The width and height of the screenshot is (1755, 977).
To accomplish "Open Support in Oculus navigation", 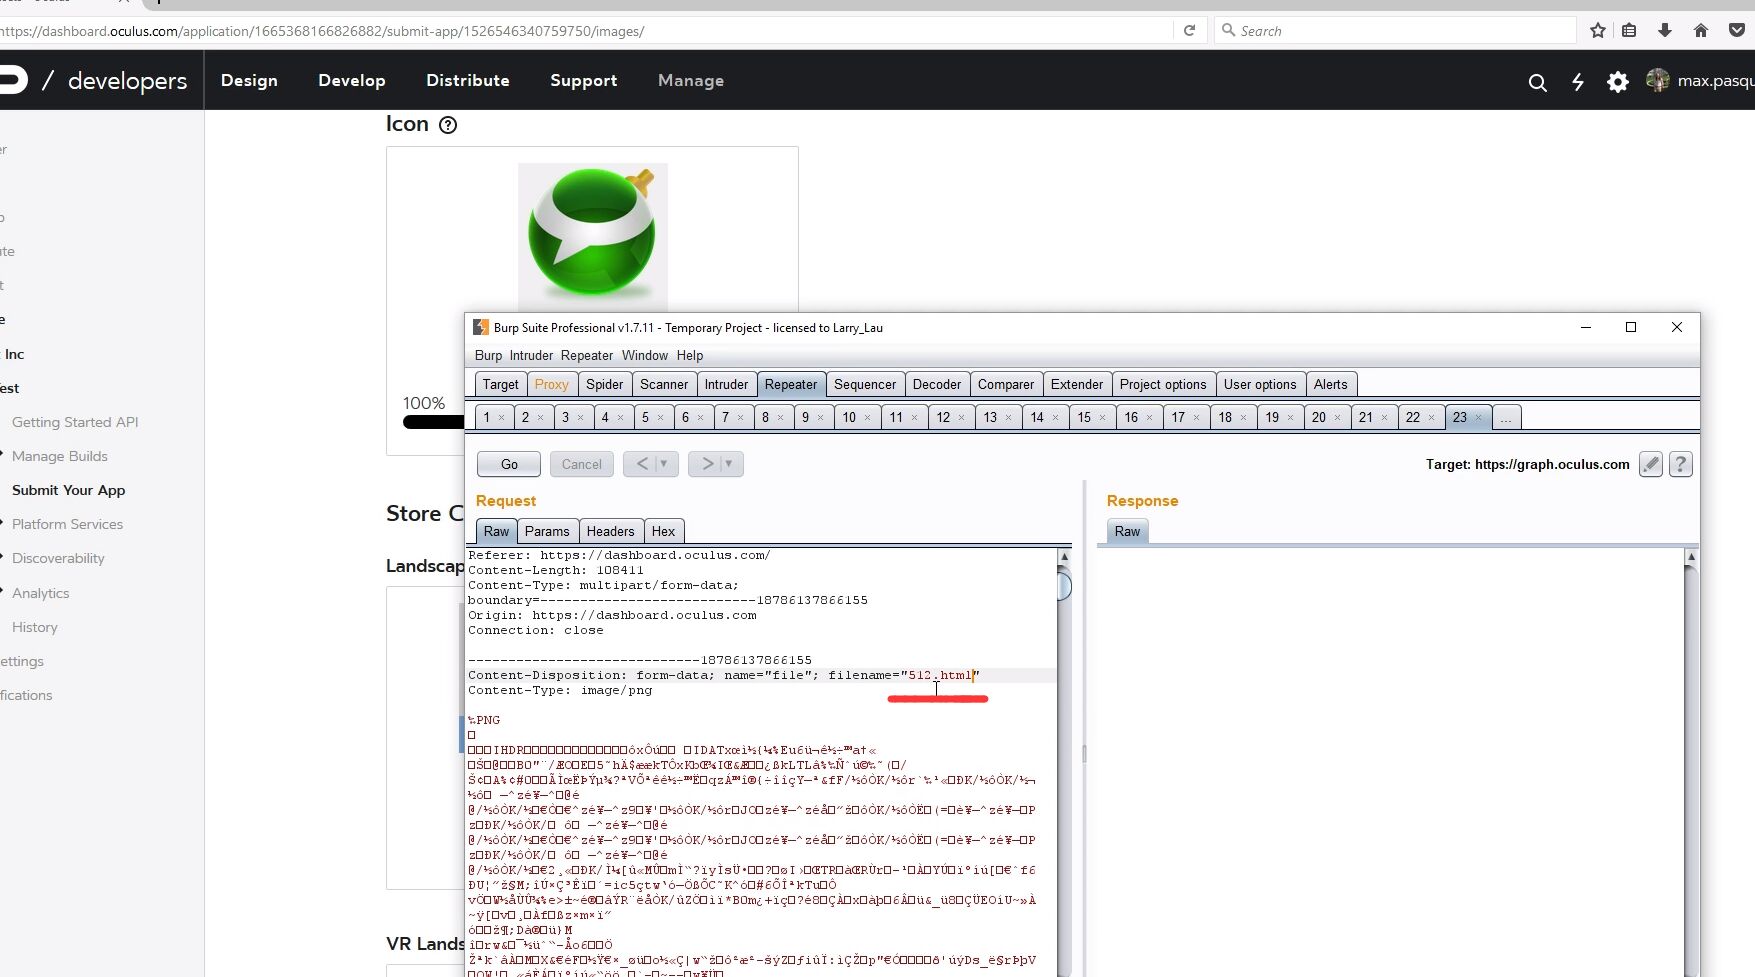I will coord(584,81).
